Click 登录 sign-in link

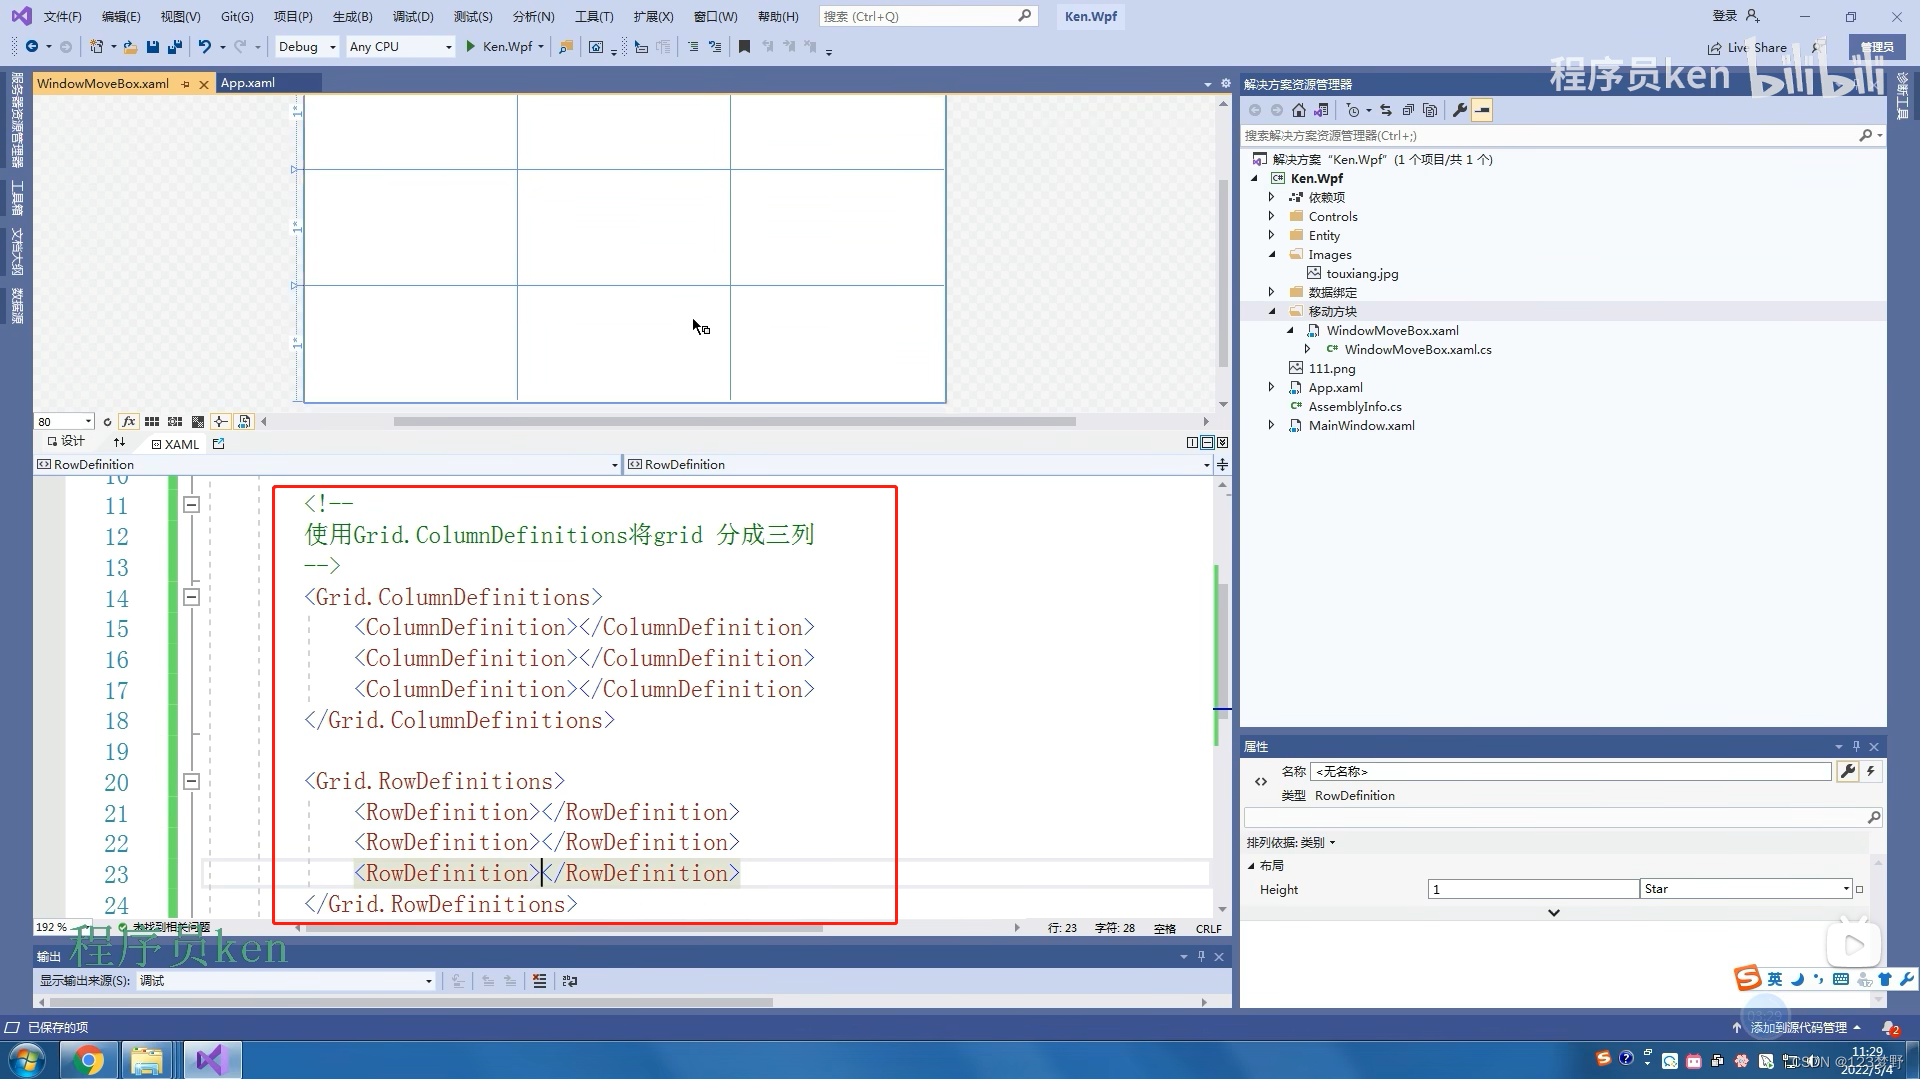click(x=1725, y=16)
